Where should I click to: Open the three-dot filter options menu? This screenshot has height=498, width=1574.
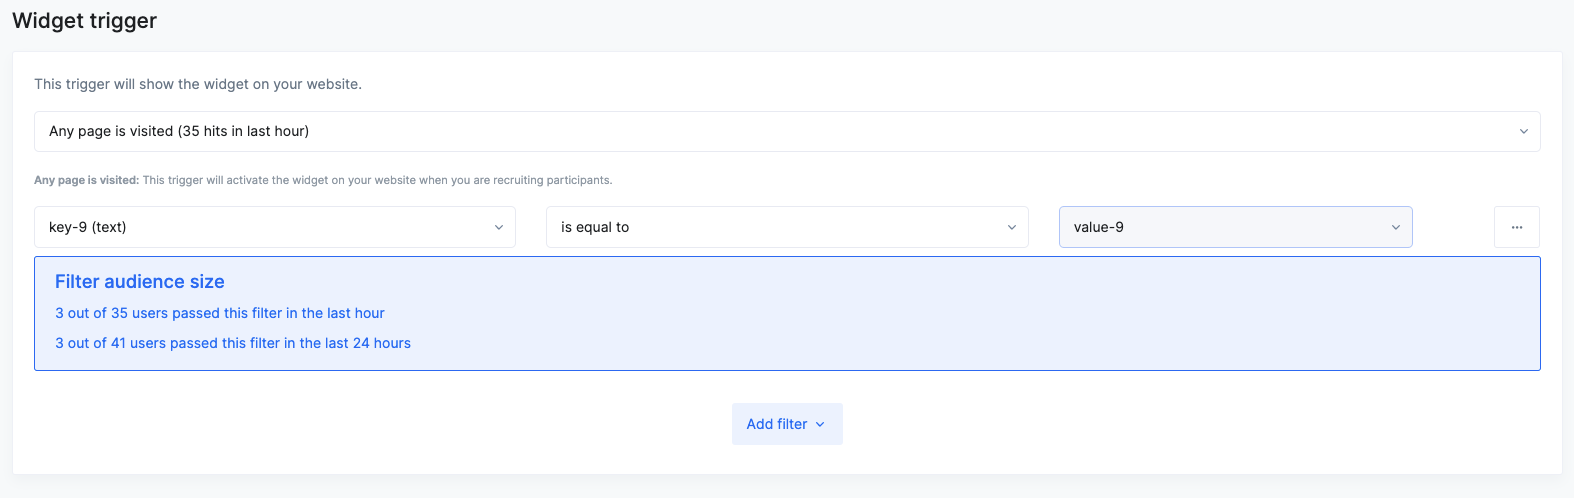[1516, 227]
